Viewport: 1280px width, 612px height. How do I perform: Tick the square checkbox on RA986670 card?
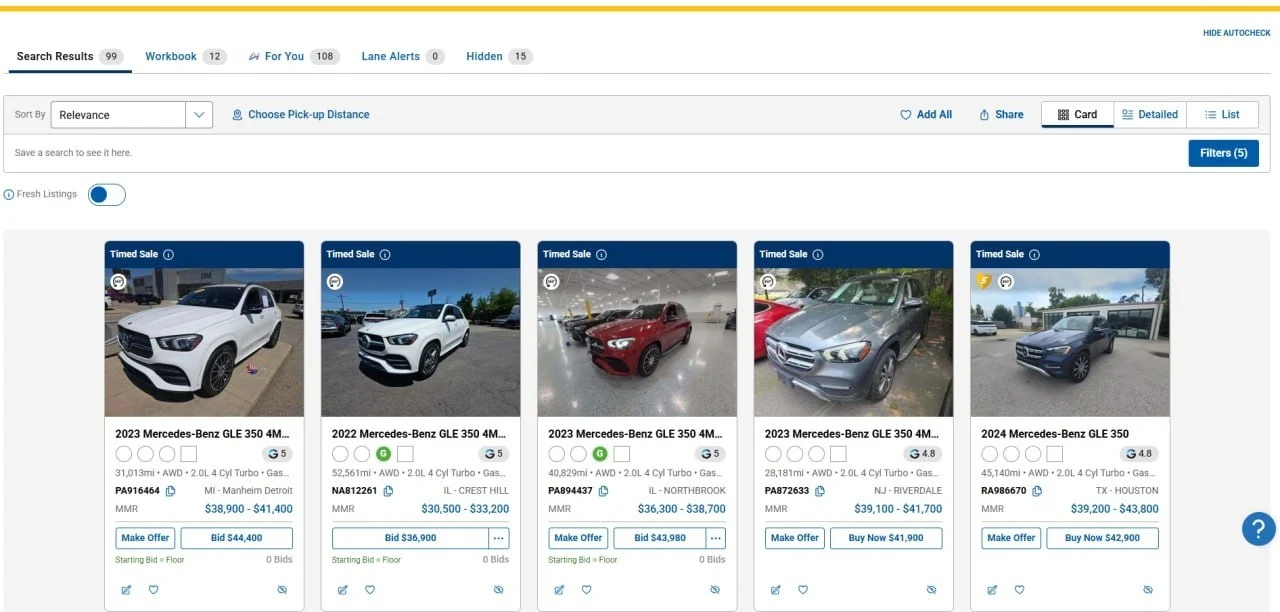1054,454
